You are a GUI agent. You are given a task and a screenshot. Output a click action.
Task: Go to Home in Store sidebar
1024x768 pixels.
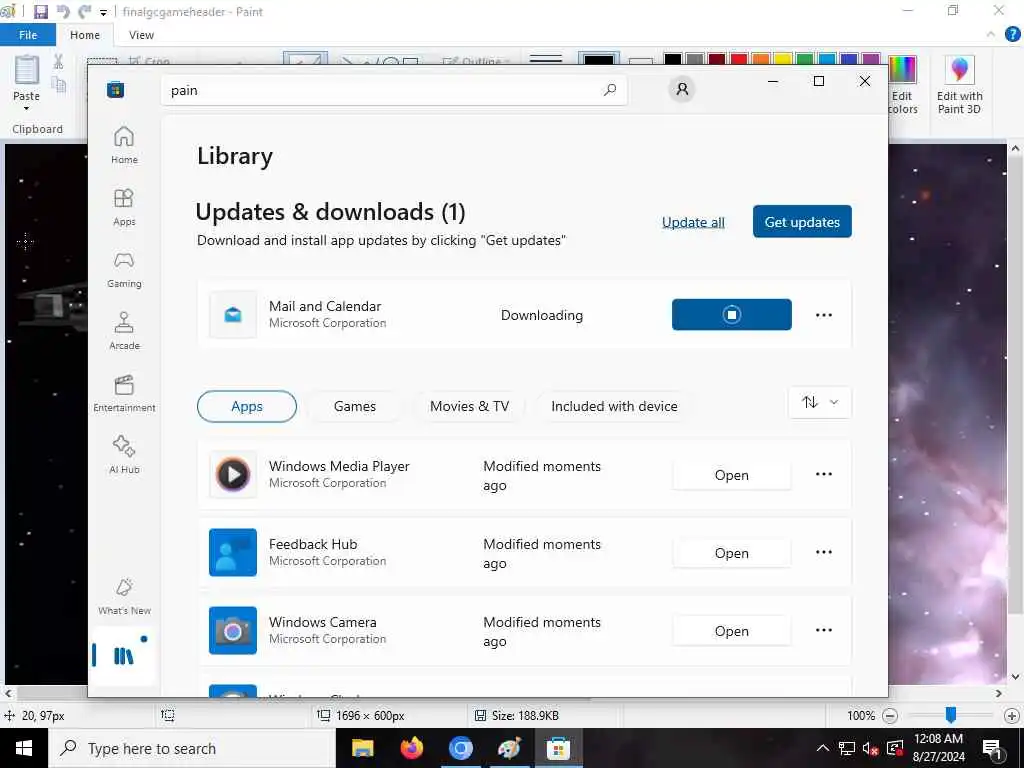click(124, 145)
